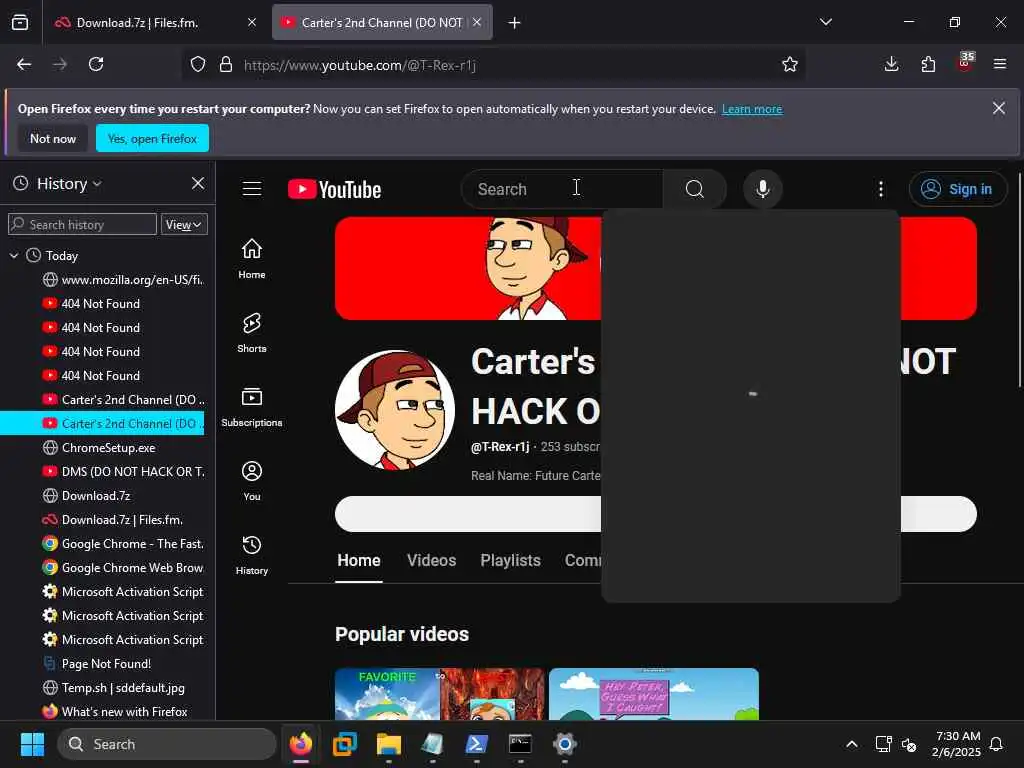Open Google Chrome - The Fast. history entry
This screenshot has width=1024, height=768.
(x=123, y=543)
